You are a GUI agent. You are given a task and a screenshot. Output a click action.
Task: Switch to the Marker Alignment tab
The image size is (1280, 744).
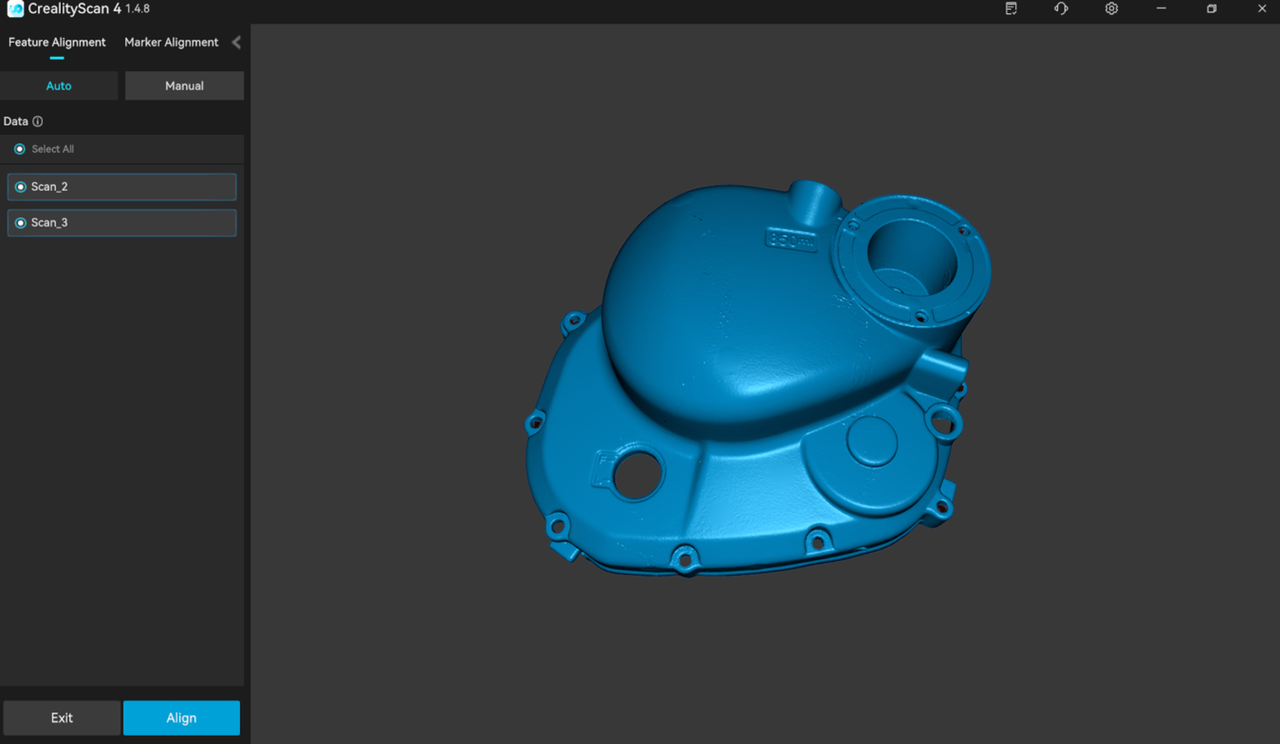point(171,42)
